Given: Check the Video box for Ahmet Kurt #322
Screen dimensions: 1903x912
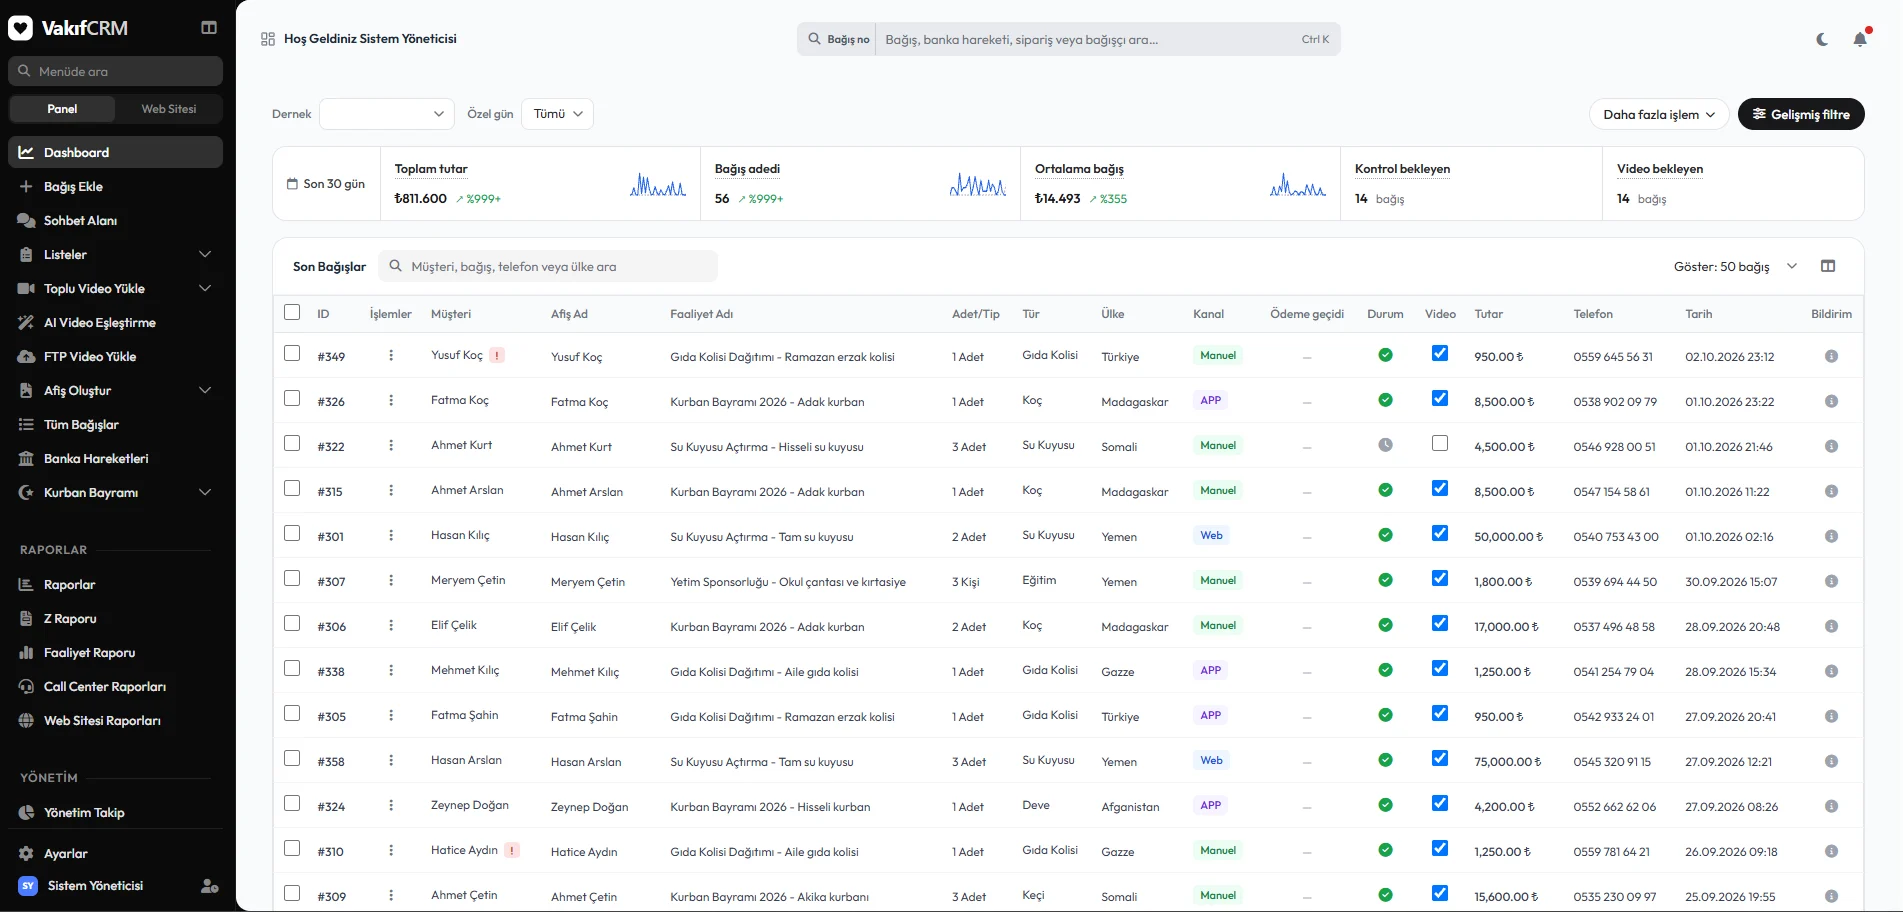Looking at the screenshot, I should pyautogui.click(x=1440, y=443).
